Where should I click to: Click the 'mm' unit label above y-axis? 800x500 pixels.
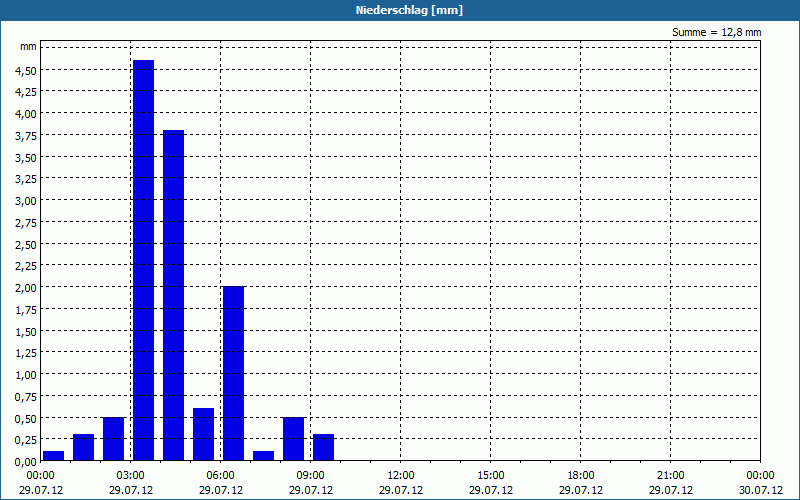coord(28,46)
